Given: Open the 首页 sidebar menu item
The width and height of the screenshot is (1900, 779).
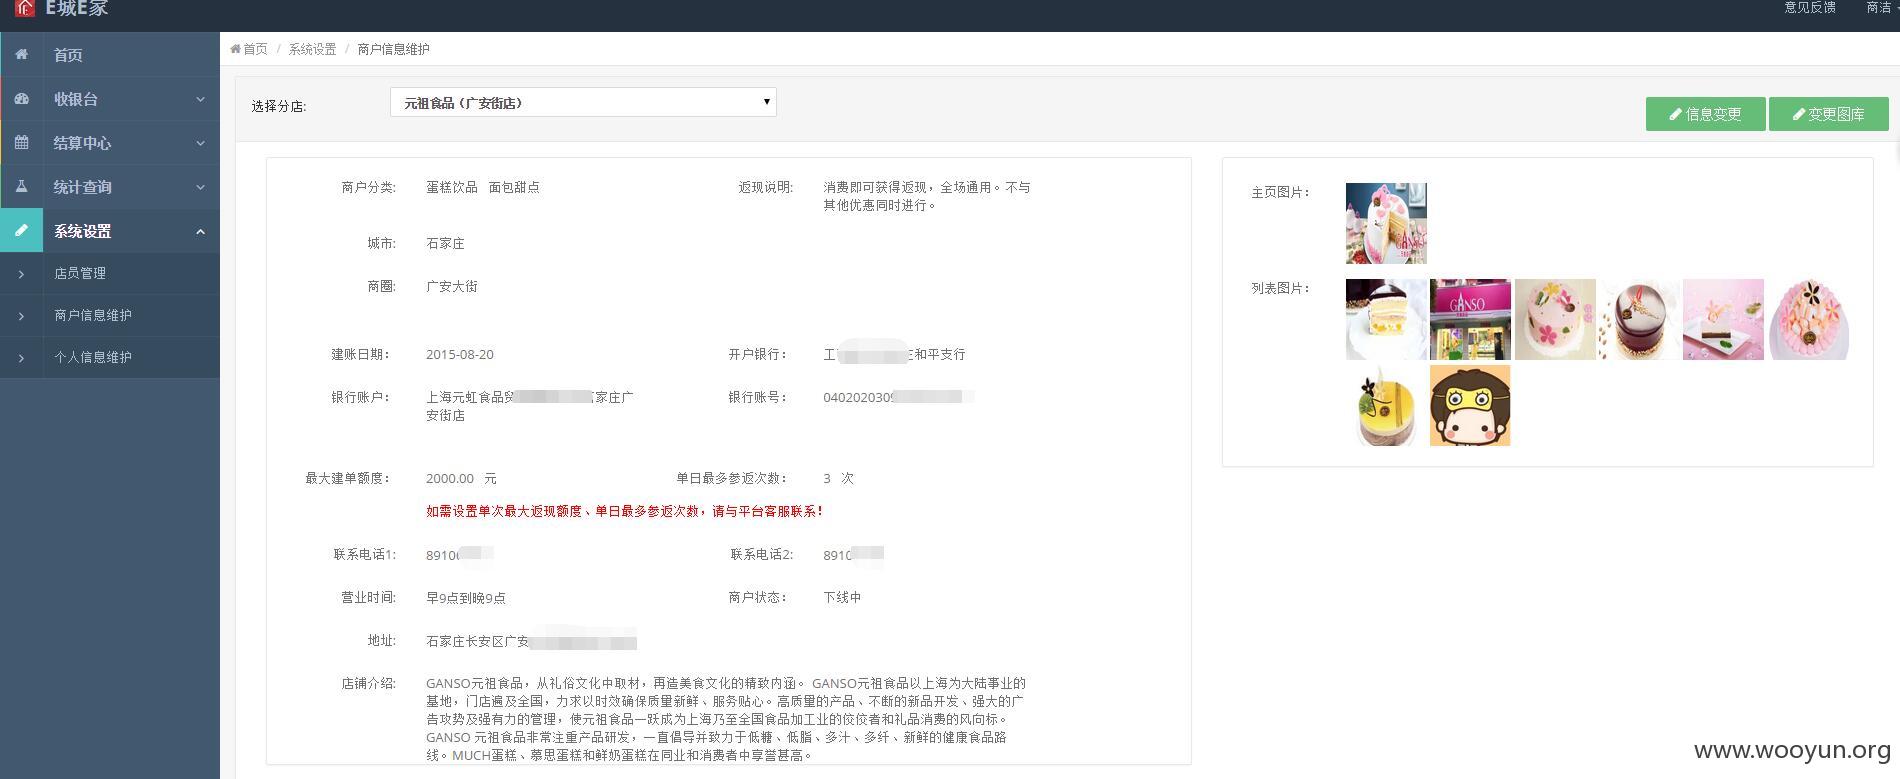Looking at the screenshot, I should tap(110, 55).
